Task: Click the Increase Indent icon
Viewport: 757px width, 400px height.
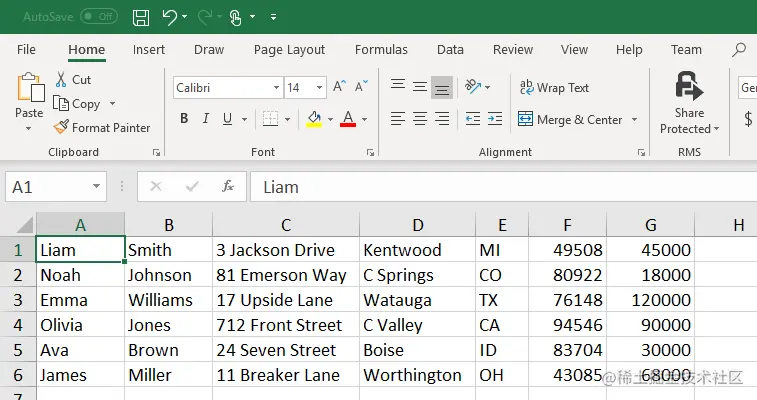Action: (495, 119)
